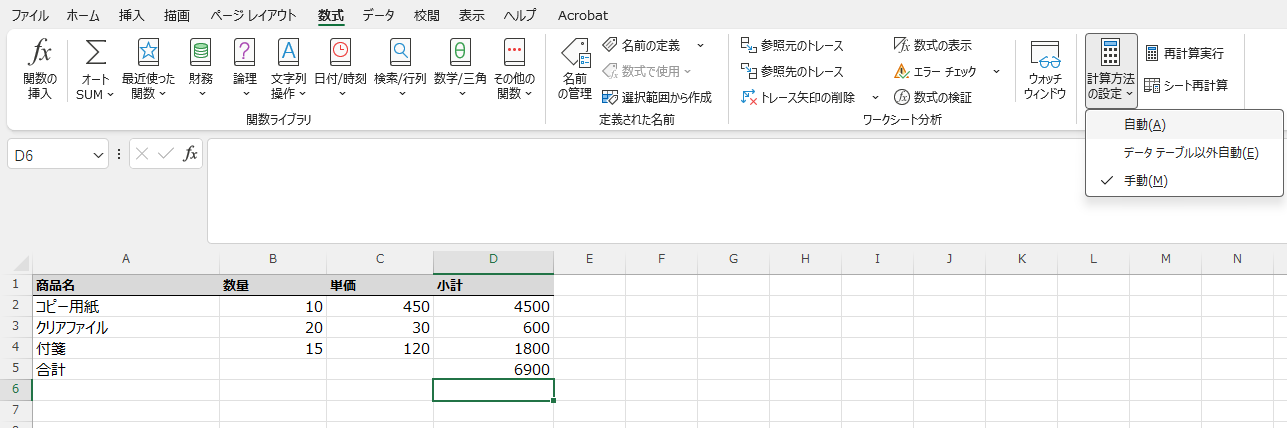
Task: Open the 論理 functions icon
Action: [244, 52]
